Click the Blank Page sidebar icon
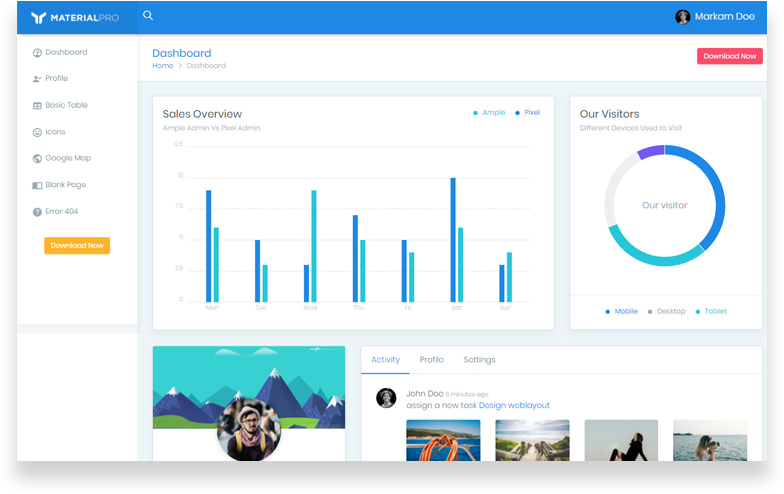Image resolution: width=784 pixels, height=494 pixels. coord(37,185)
